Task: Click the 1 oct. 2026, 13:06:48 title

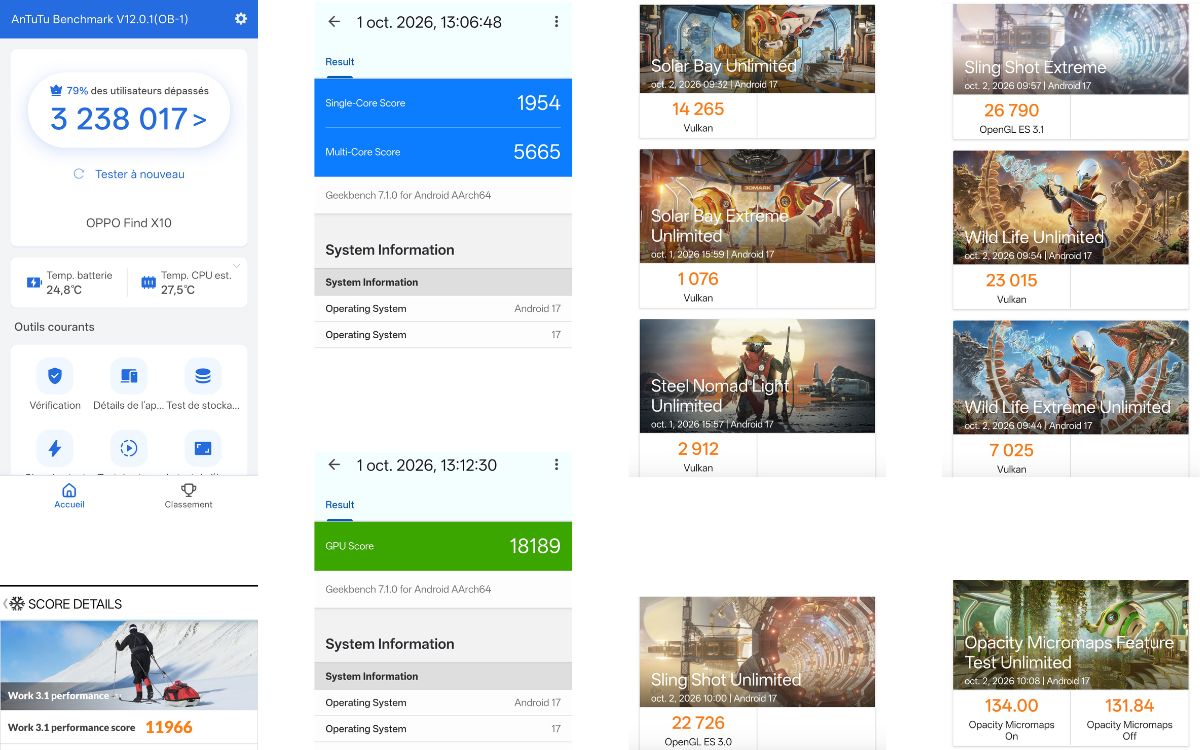Action: (429, 22)
